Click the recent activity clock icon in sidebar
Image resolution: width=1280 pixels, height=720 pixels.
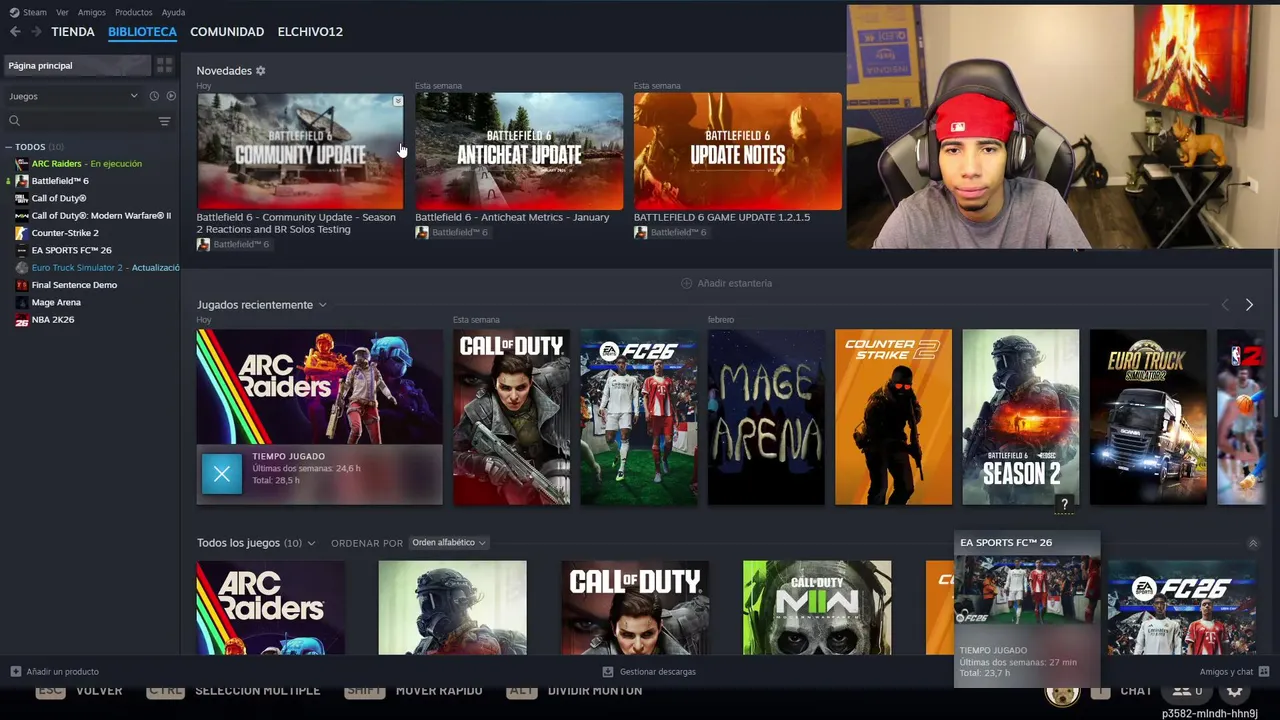154,96
